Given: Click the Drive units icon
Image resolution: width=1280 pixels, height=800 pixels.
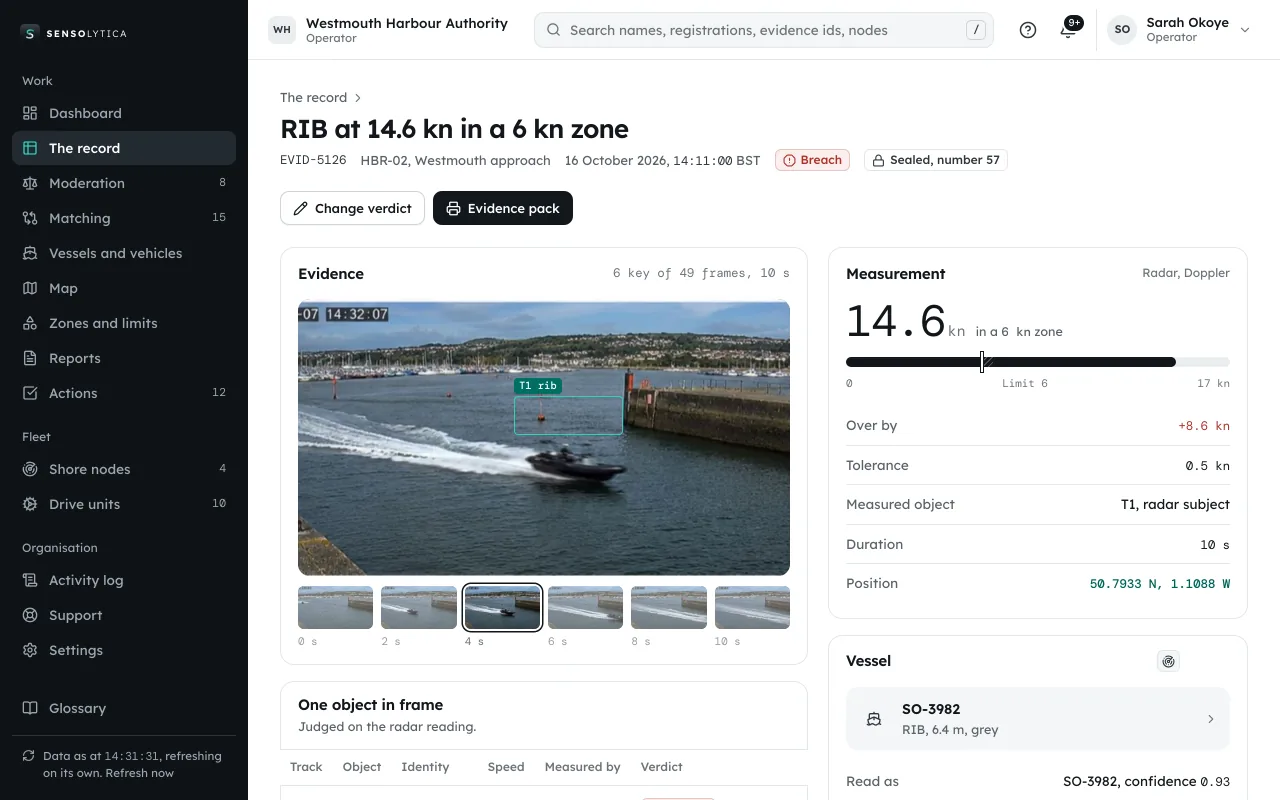Looking at the screenshot, I should [x=30, y=504].
